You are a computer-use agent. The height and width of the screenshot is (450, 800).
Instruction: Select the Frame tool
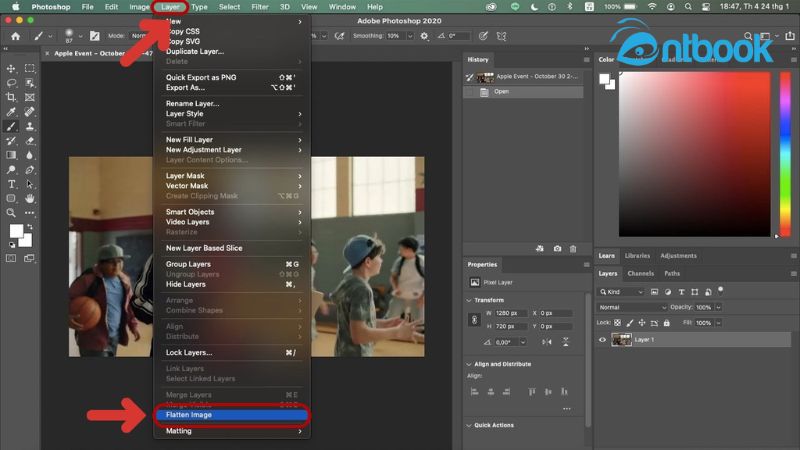30,97
